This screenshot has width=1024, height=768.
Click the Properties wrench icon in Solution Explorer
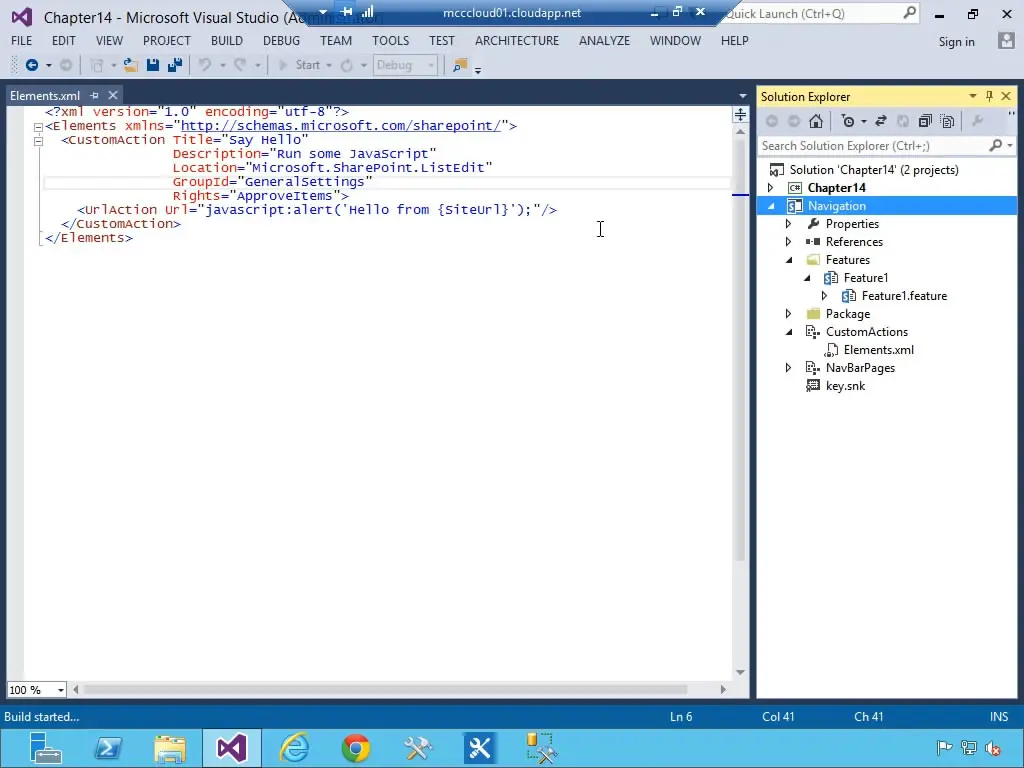978,121
